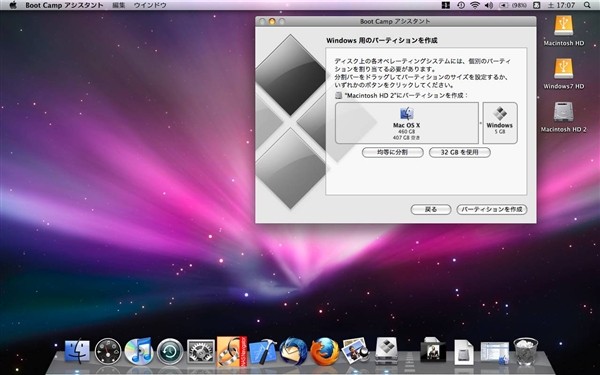The image size is (600, 375).
Task: Open the 編集 menu
Action: pyautogui.click(x=119, y=5)
